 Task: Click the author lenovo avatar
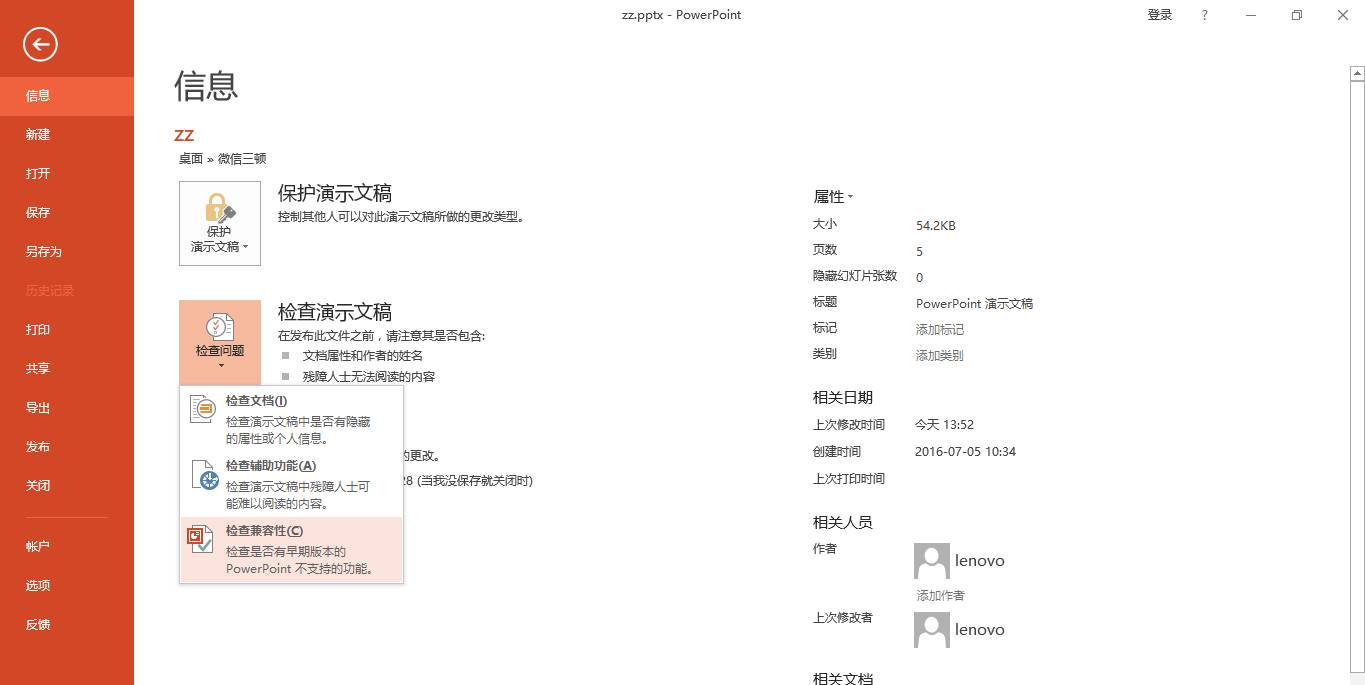tap(931, 560)
